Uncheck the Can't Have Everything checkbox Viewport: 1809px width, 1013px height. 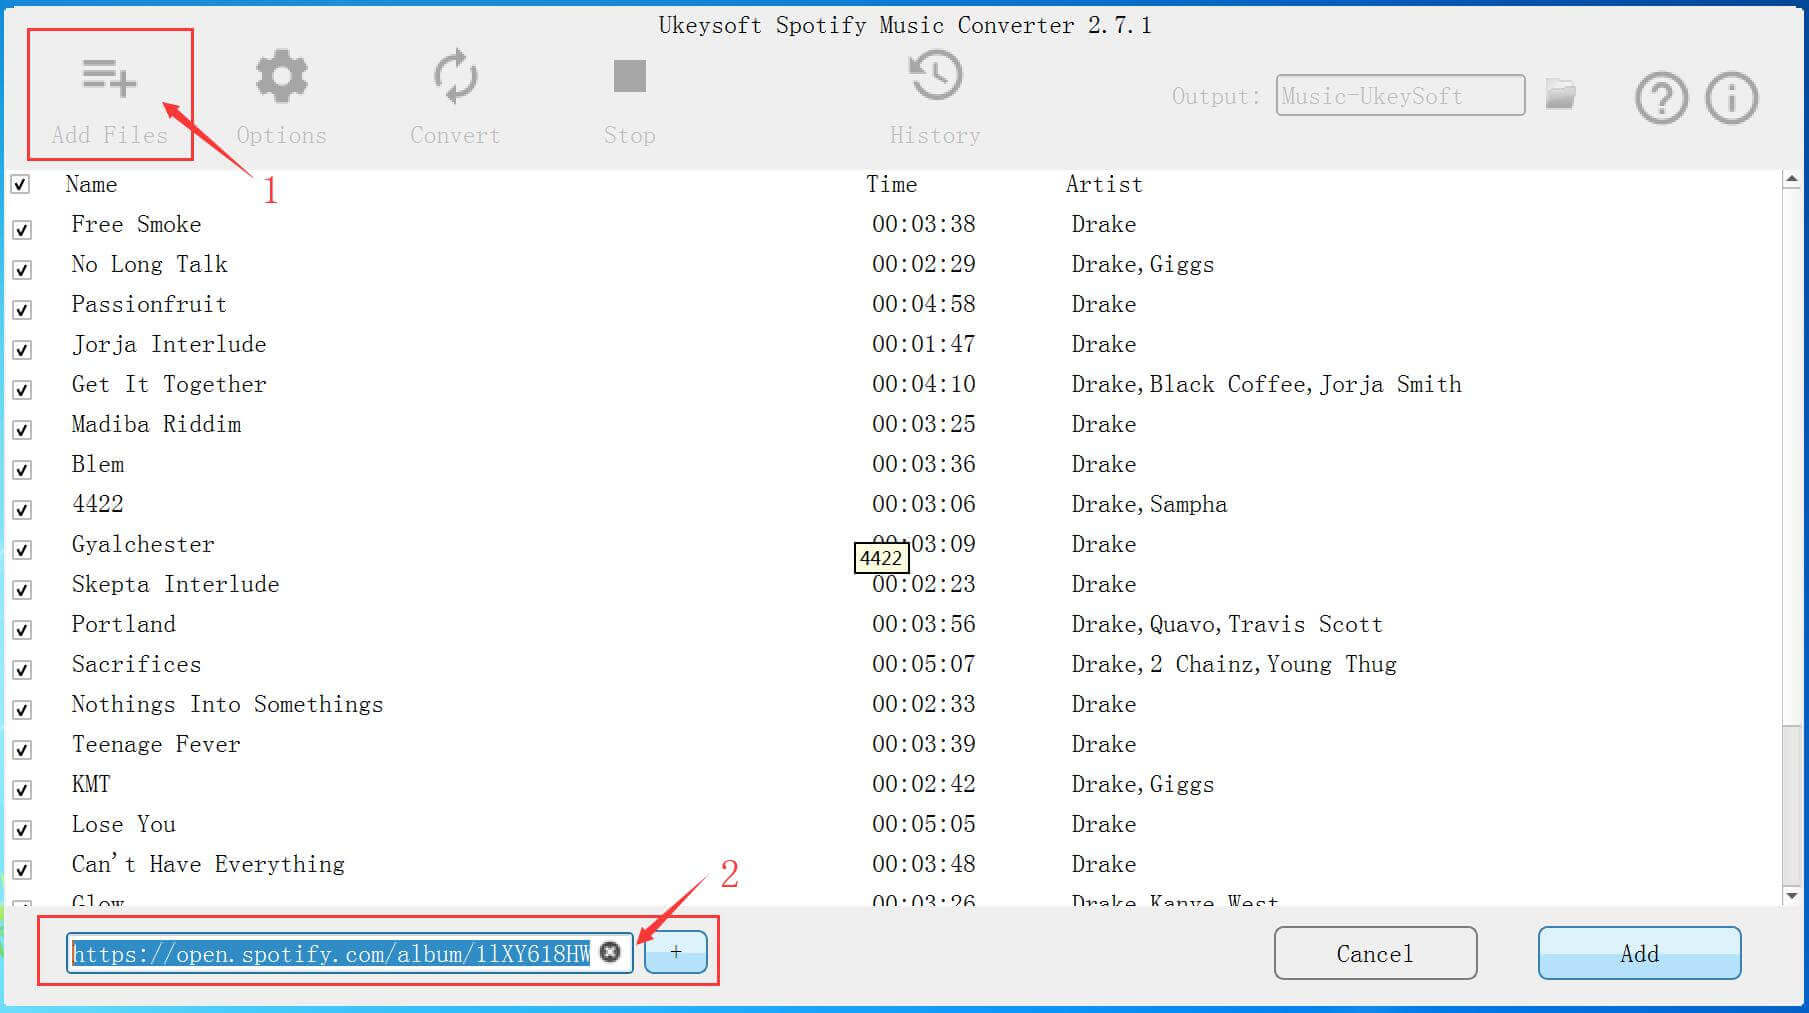(x=21, y=870)
